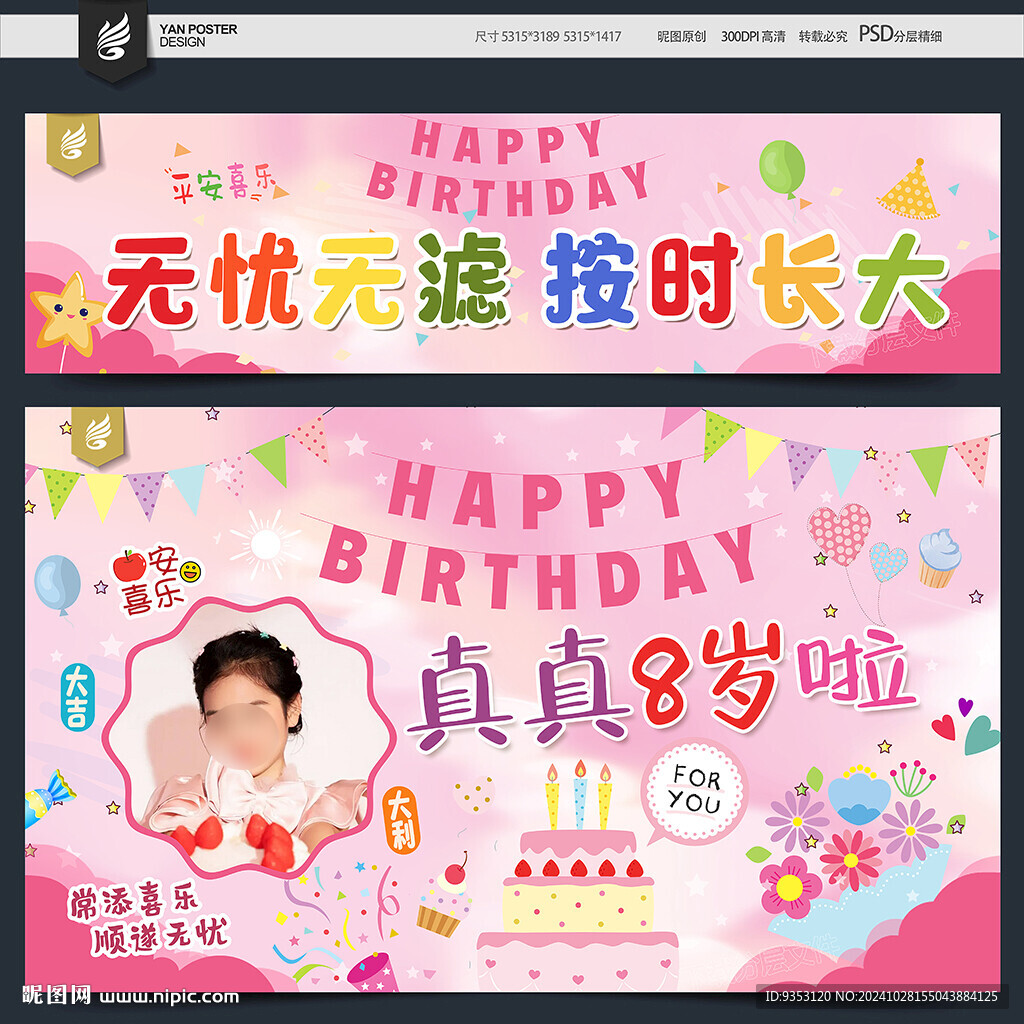
Task: Click the pink polka-dot heart balloon
Action: (839, 533)
